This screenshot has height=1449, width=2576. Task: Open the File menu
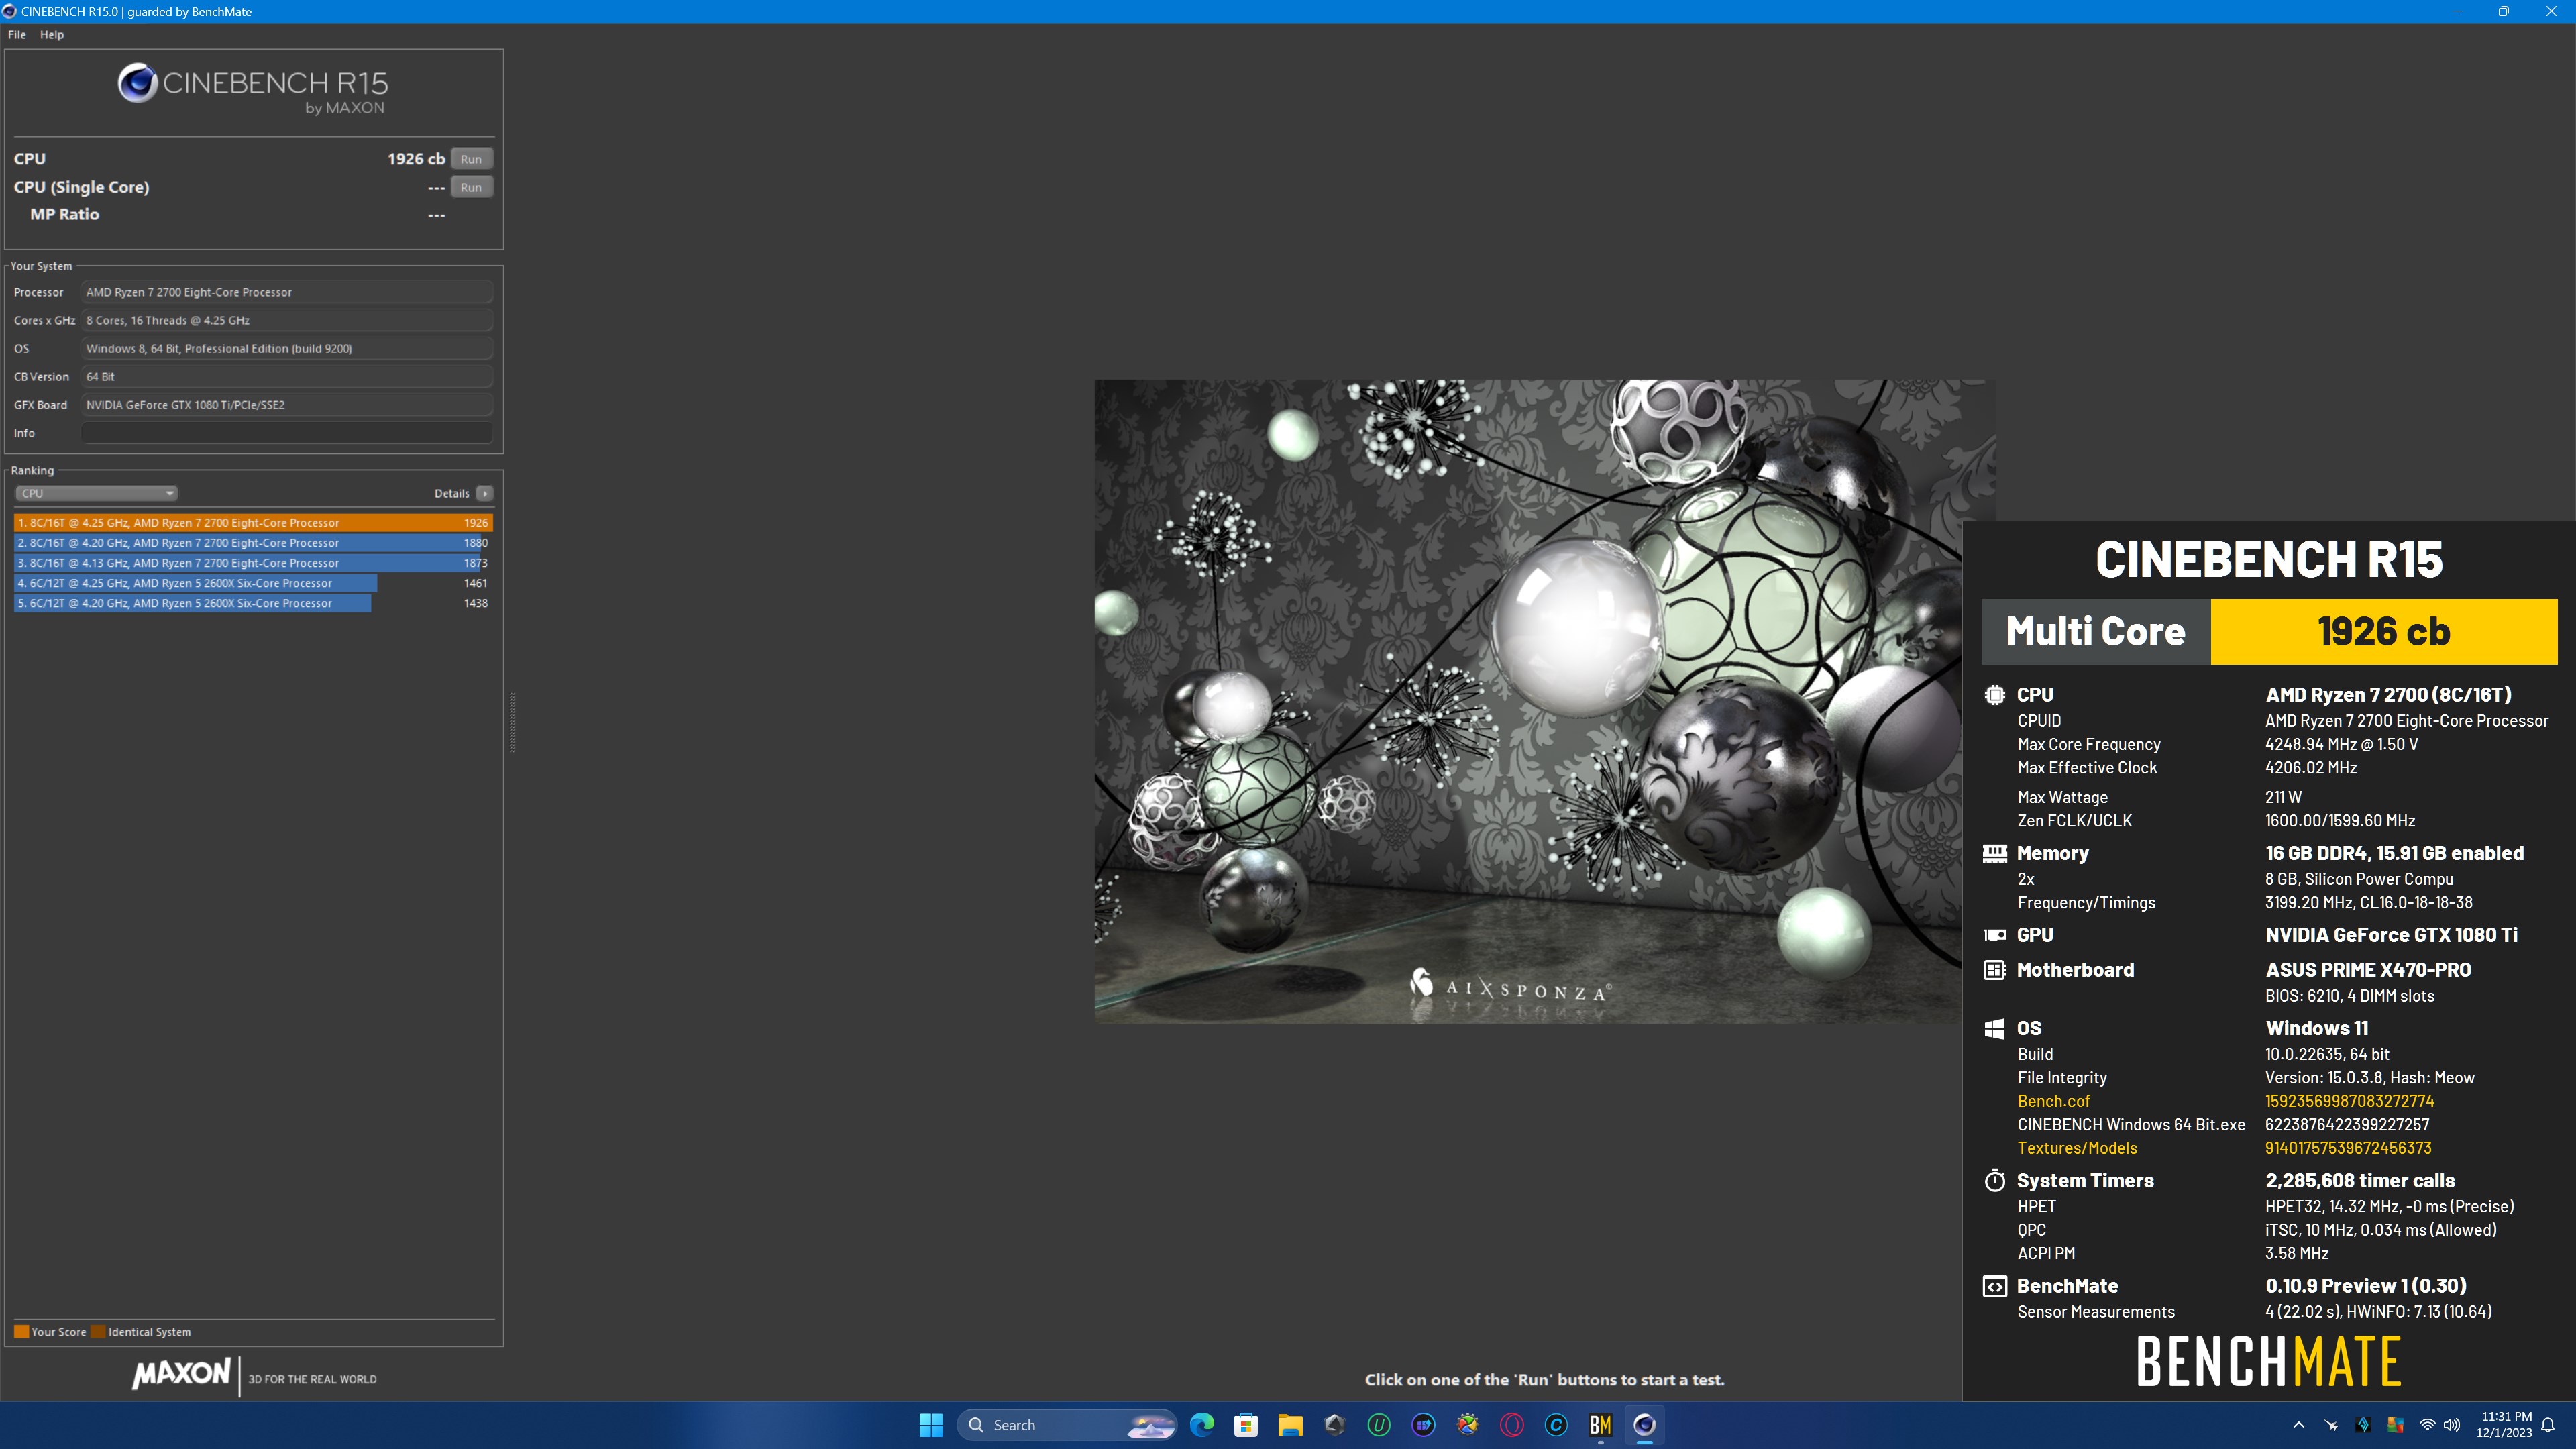point(17,34)
